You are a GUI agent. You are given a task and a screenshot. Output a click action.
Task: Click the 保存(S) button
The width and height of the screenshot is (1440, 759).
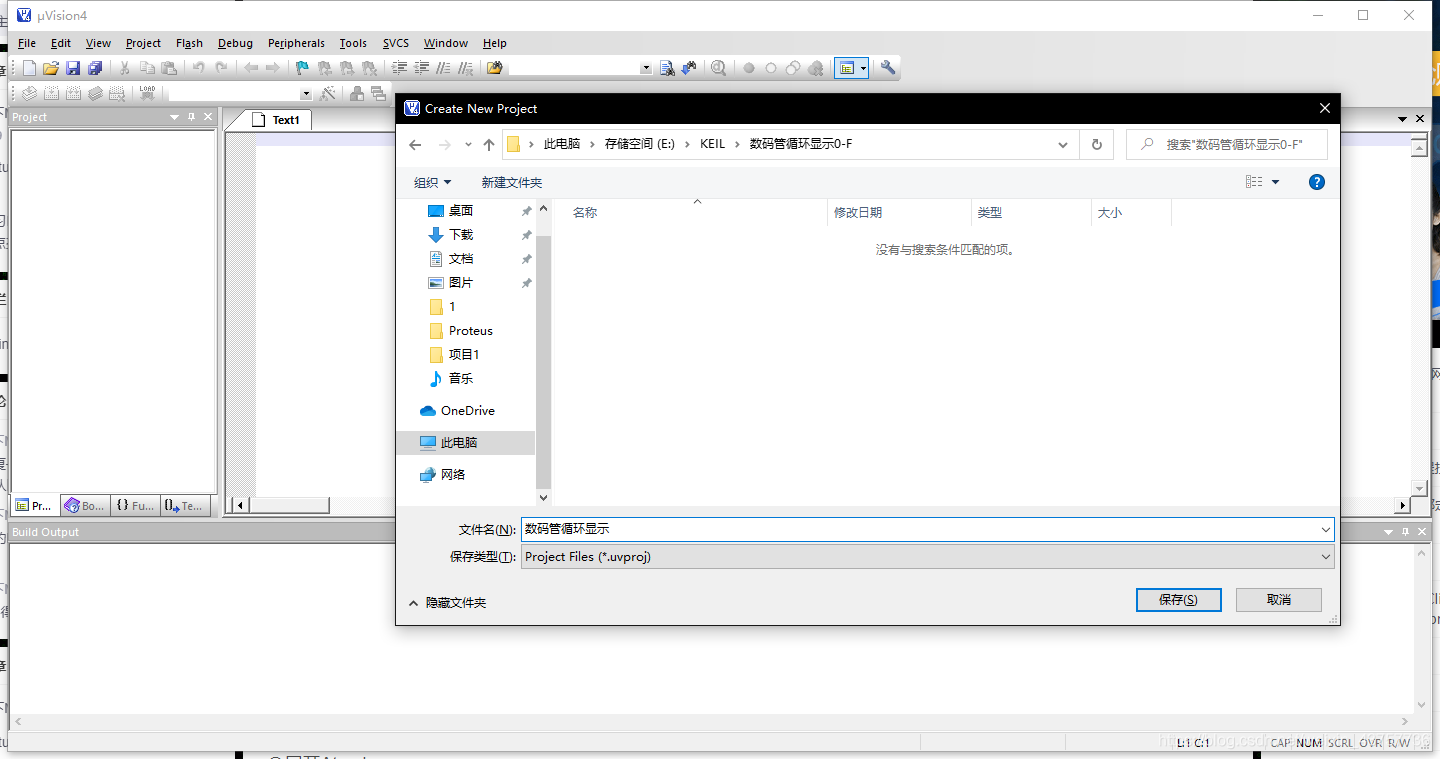(1179, 599)
